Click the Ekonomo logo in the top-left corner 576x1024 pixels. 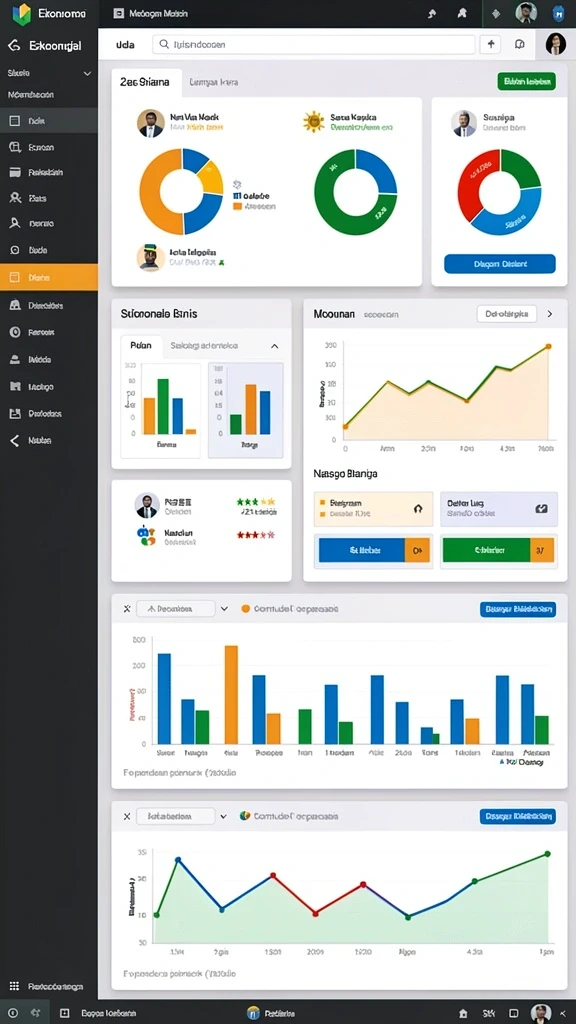[x=22, y=14]
